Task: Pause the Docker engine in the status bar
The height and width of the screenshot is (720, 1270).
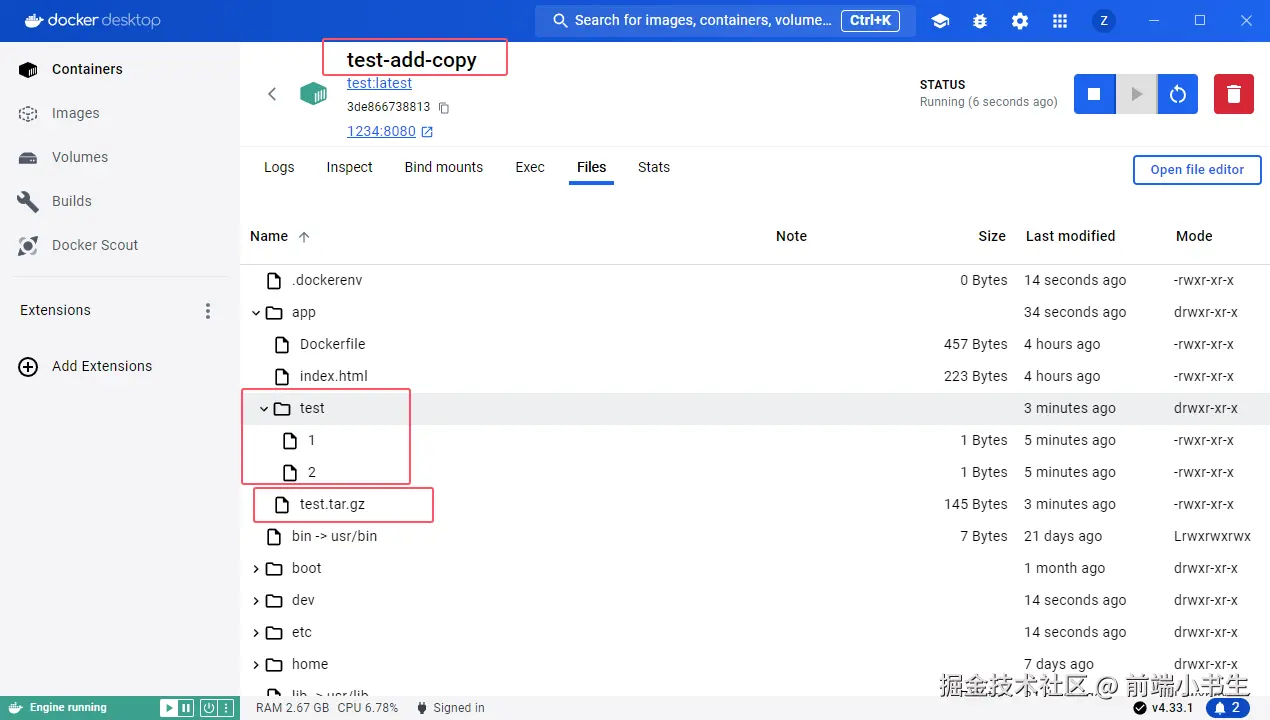Action: pos(186,708)
